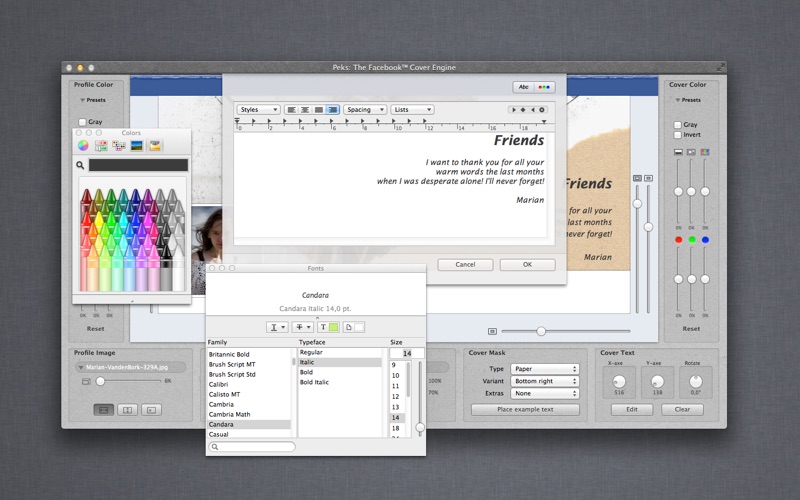Image resolution: width=800 pixels, height=500 pixels.
Task: Select the crayons picker mode
Action: (155, 146)
